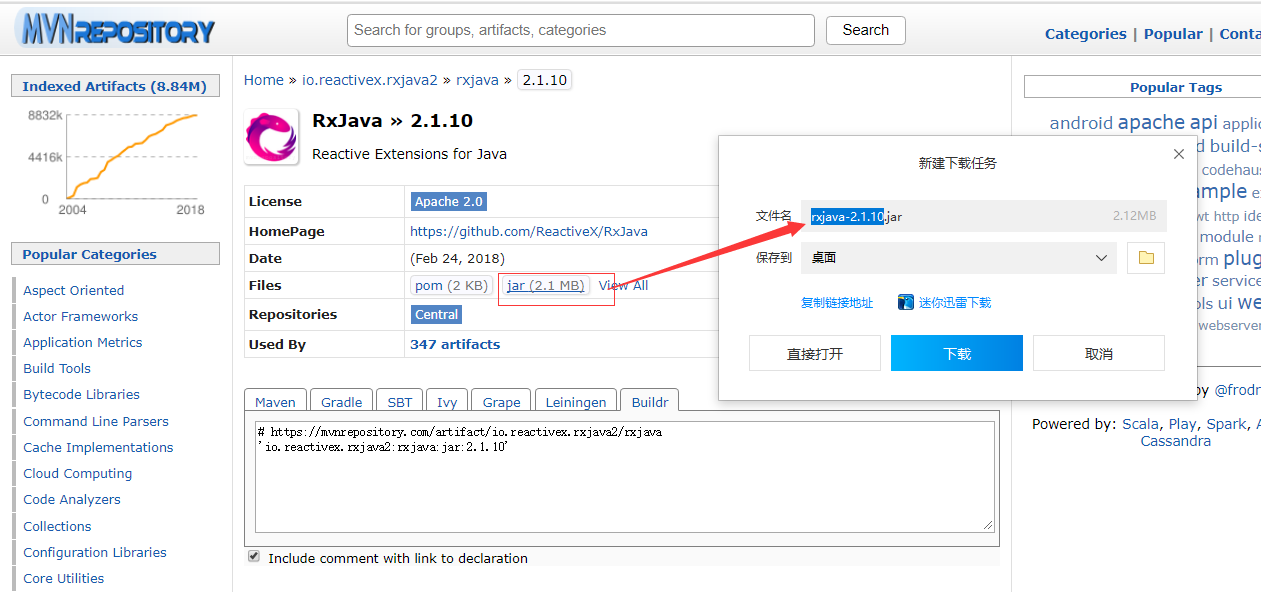Click inside the Buildr snippet text area
The image size is (1261, 592).
624,476
